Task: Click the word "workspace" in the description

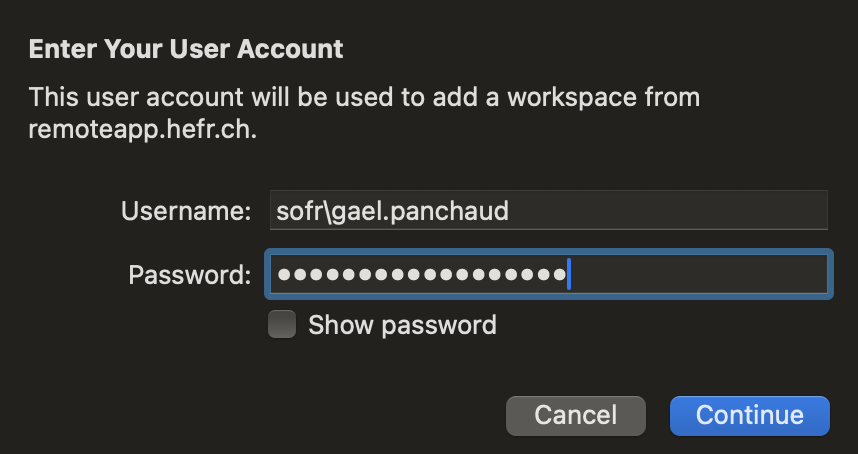Action: pyautogui.click(x=572, y=98)
